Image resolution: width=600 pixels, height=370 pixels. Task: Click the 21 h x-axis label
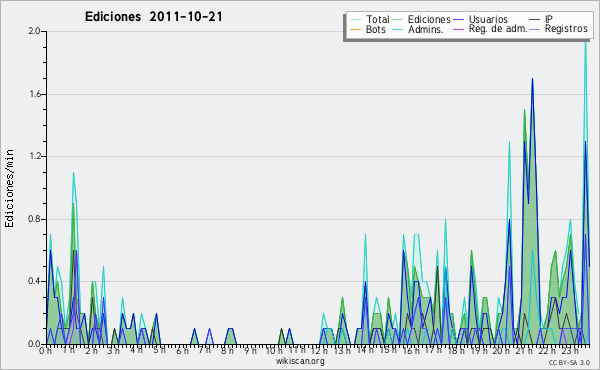pos(523,350)
